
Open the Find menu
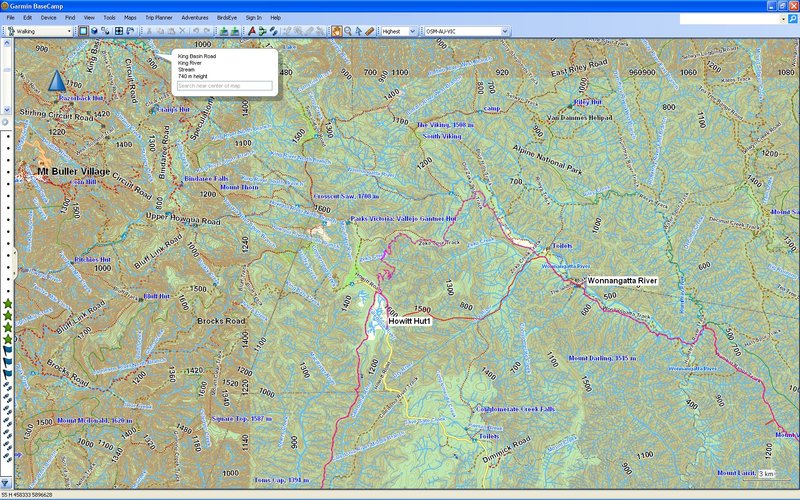point(70,17)
